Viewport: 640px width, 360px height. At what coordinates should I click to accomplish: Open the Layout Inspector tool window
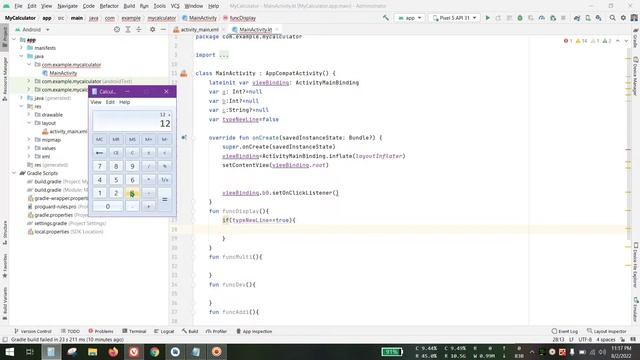(607, 331)
